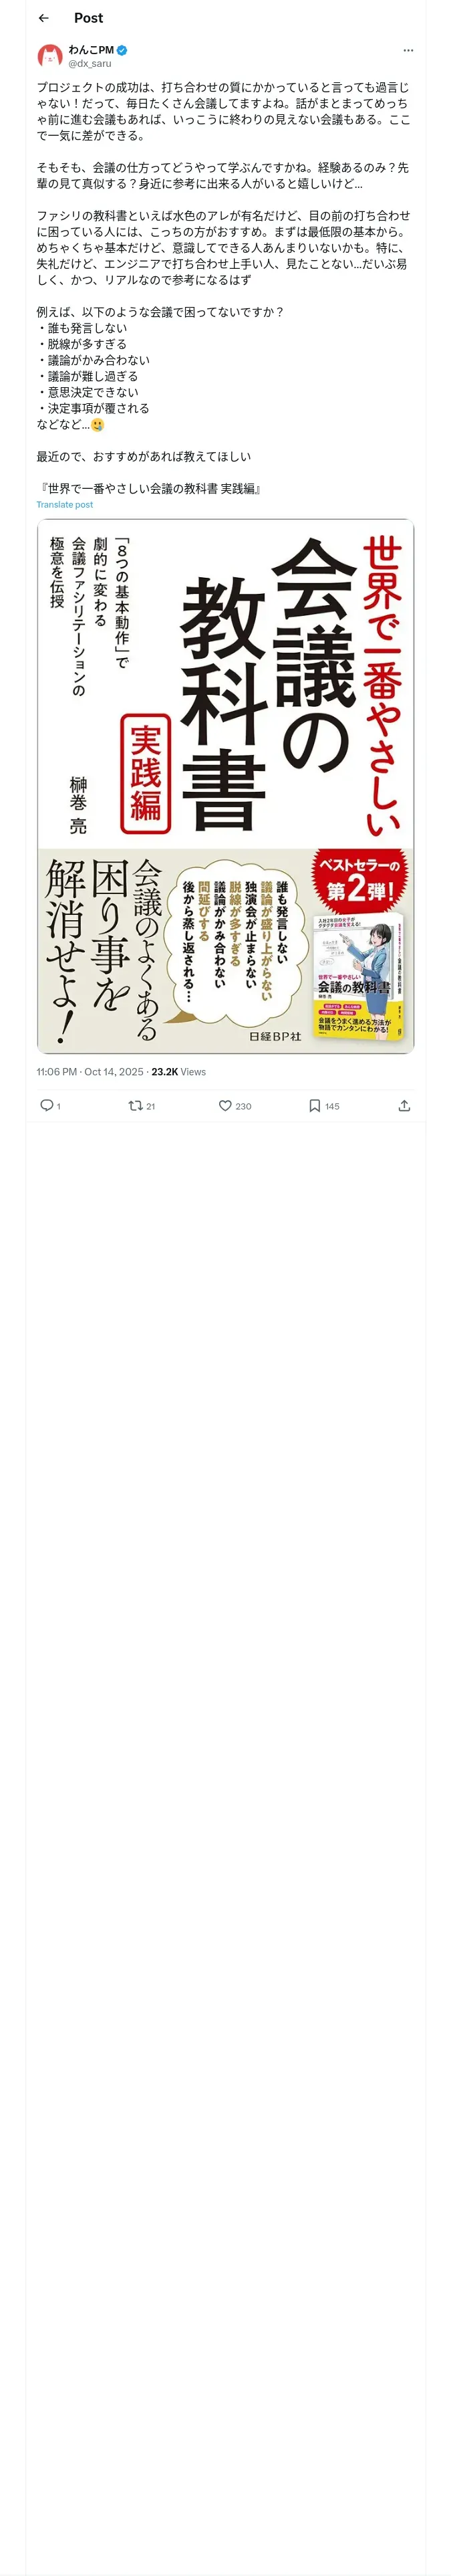View analytics via 23.2K Views
Screen dimensions: 451x2576
(x=179, y=1072)
